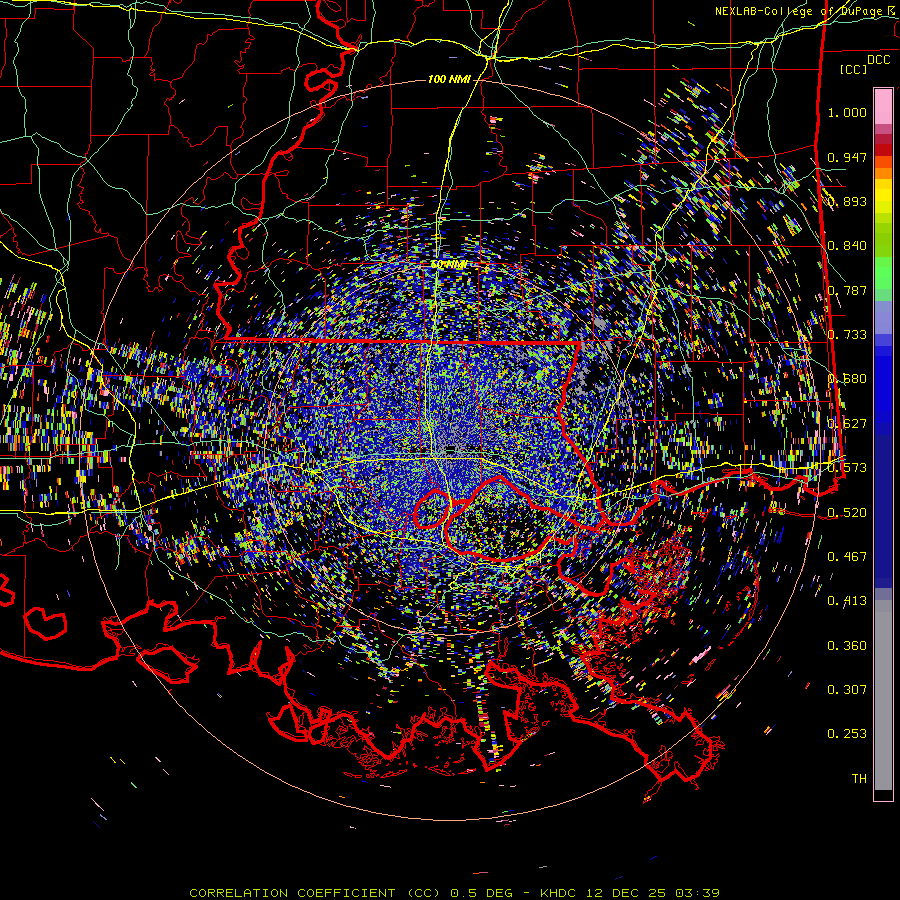900x900 pixels.
Task: Click the TH threshold label on scale
Action: coord(859,779)
